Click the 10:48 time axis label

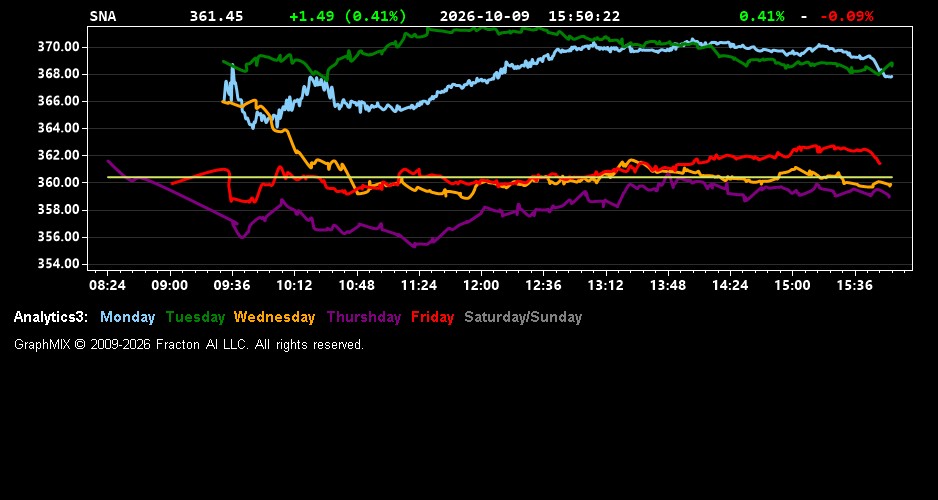pos(357,285)
